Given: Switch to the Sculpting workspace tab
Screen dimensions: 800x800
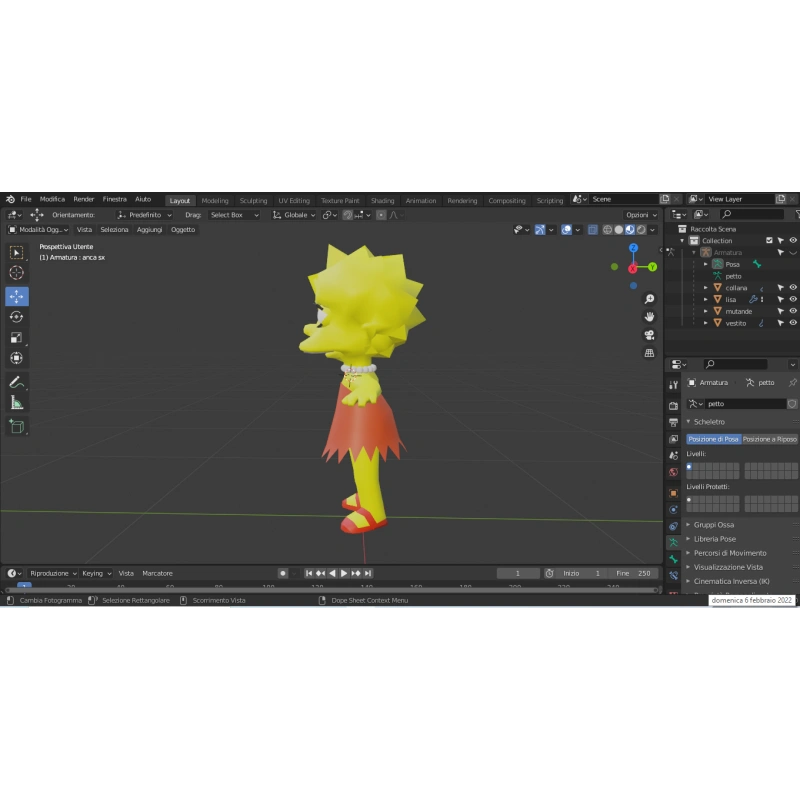Looking at the screenshot, I should (253, 201).
